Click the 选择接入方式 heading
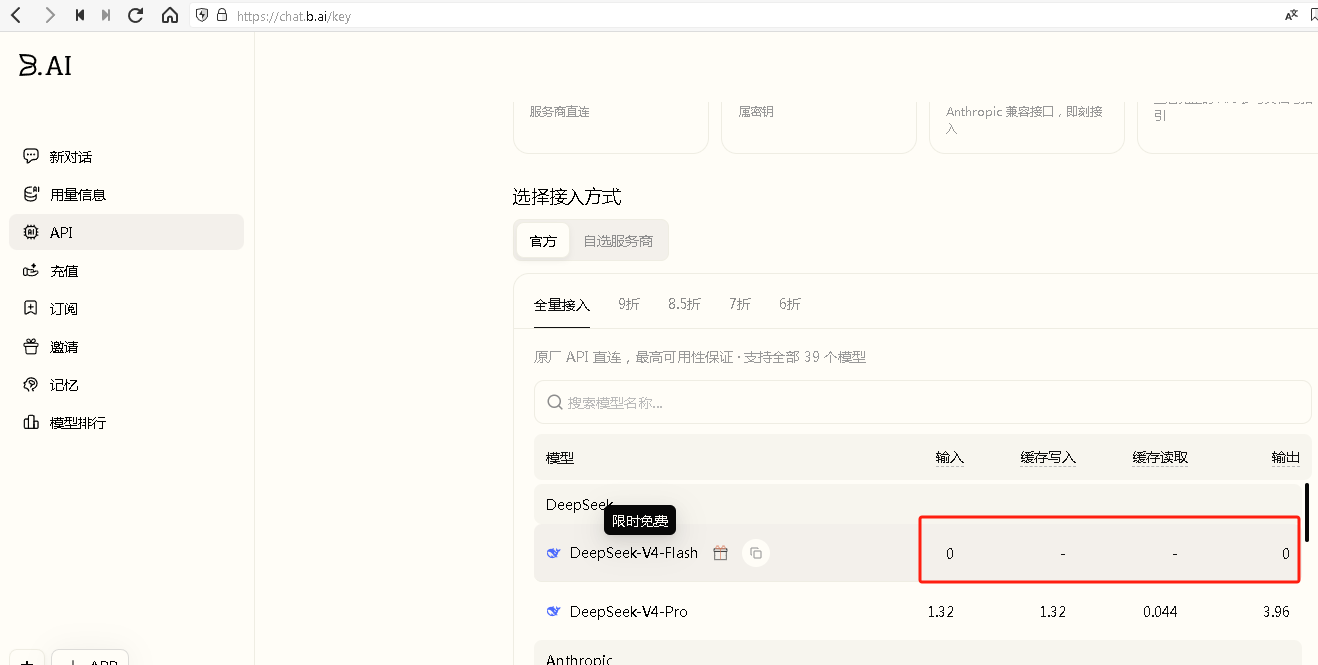This screenshot has height=665, width=1318. pos(567,197)
